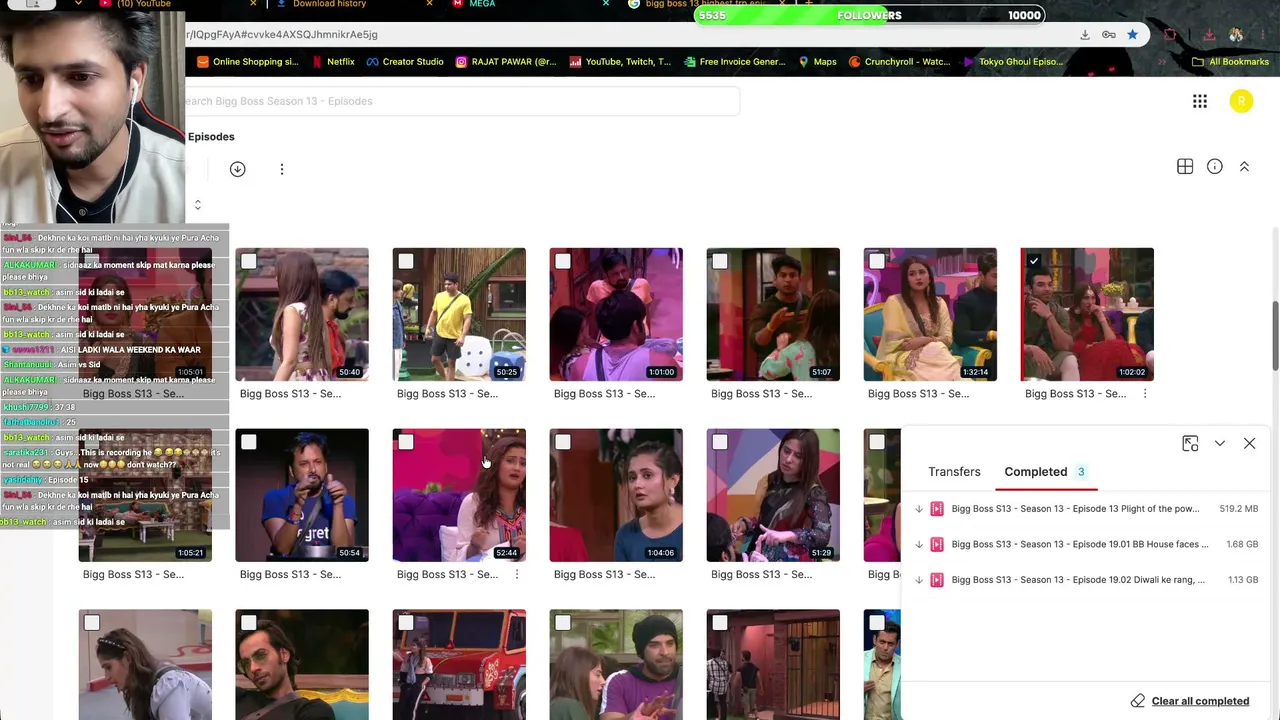Open the folder info panel icon
The width and height of the screenshot is (1280, 720).
[x=1215, y=167]
